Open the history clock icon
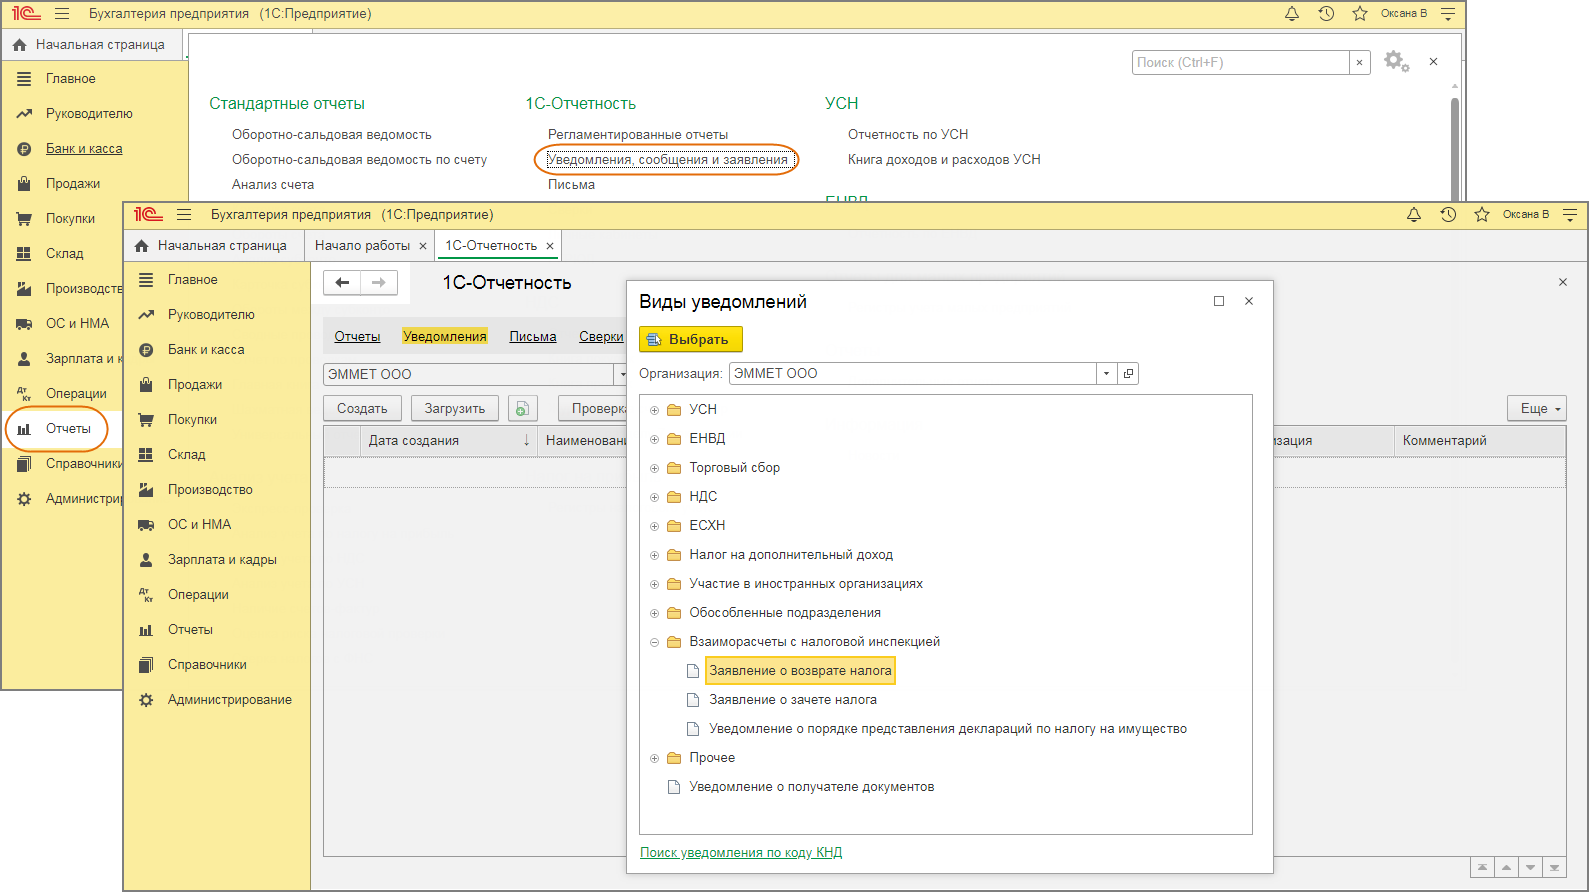Image resolution: width=1590 pixels, height=893 pixels. pos(1448,215)
